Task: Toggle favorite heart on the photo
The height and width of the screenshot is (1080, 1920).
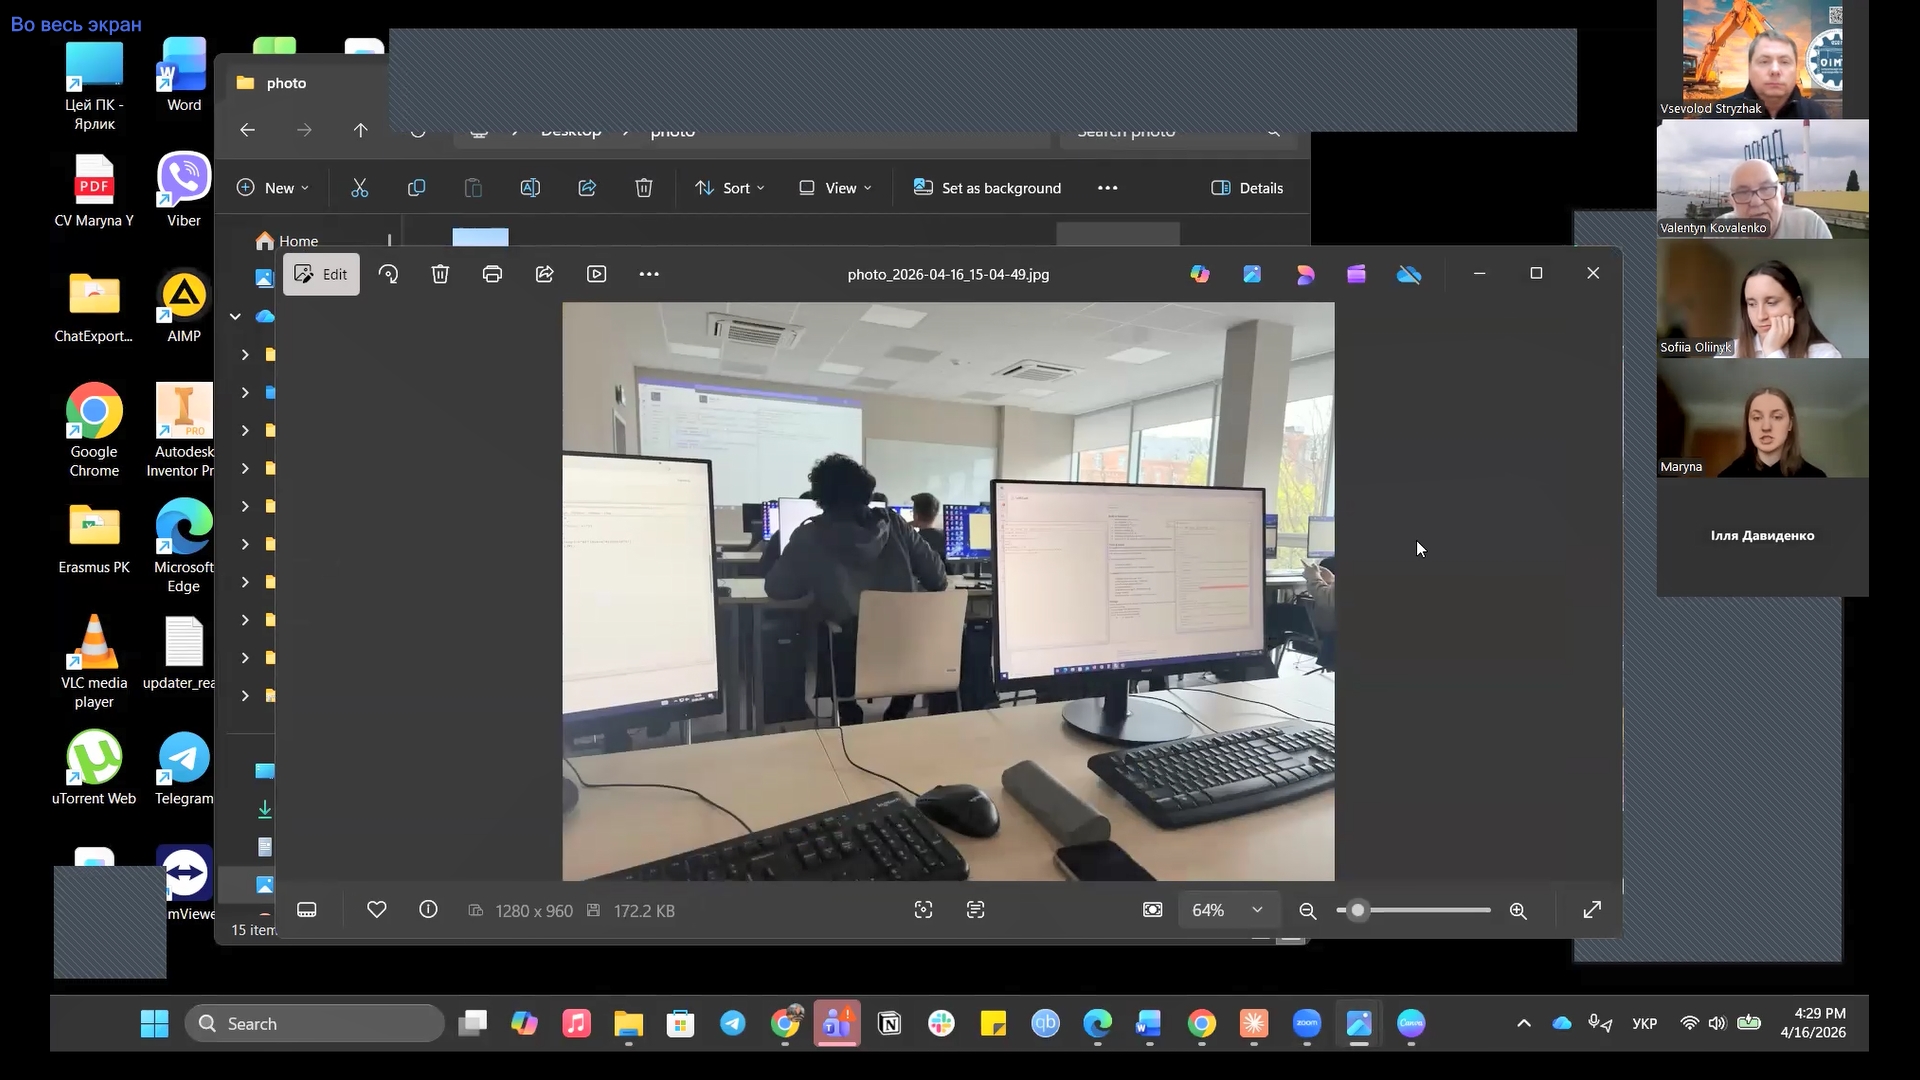Action: (376, 910)
